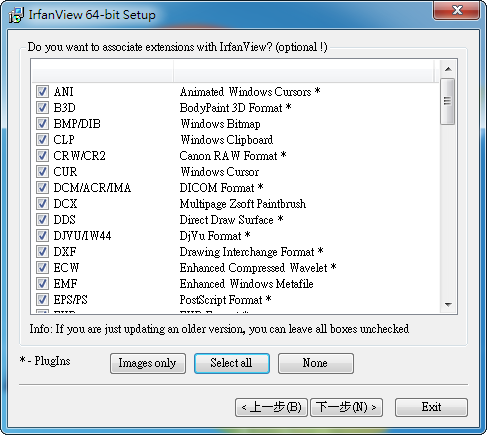Click the B3D extension label
487x435 pixels.
coord(64,108)
